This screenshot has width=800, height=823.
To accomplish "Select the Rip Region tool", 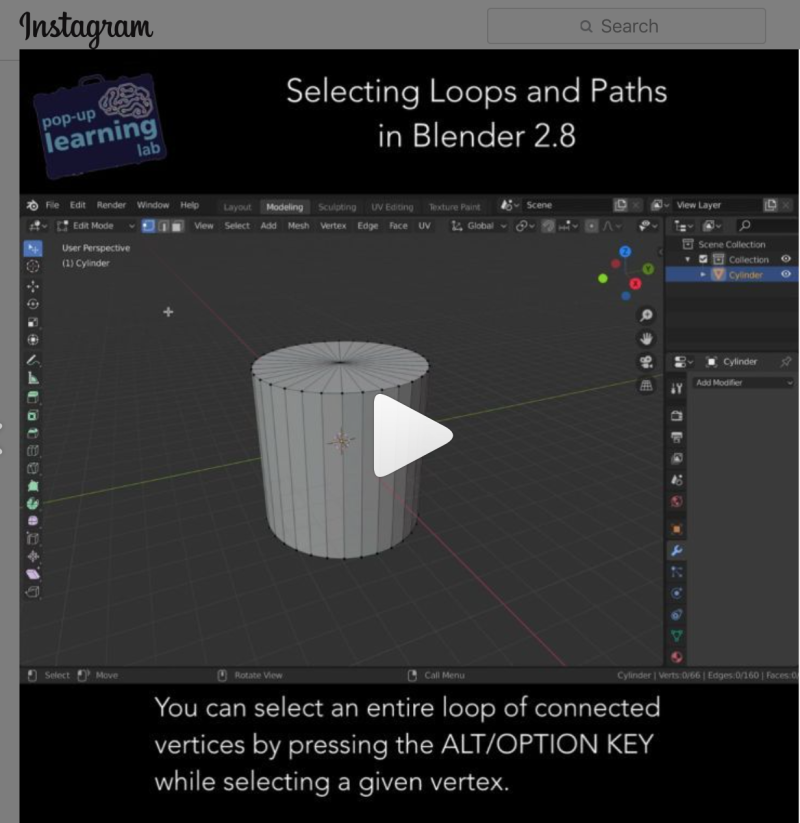I will (x=33, y=593).
